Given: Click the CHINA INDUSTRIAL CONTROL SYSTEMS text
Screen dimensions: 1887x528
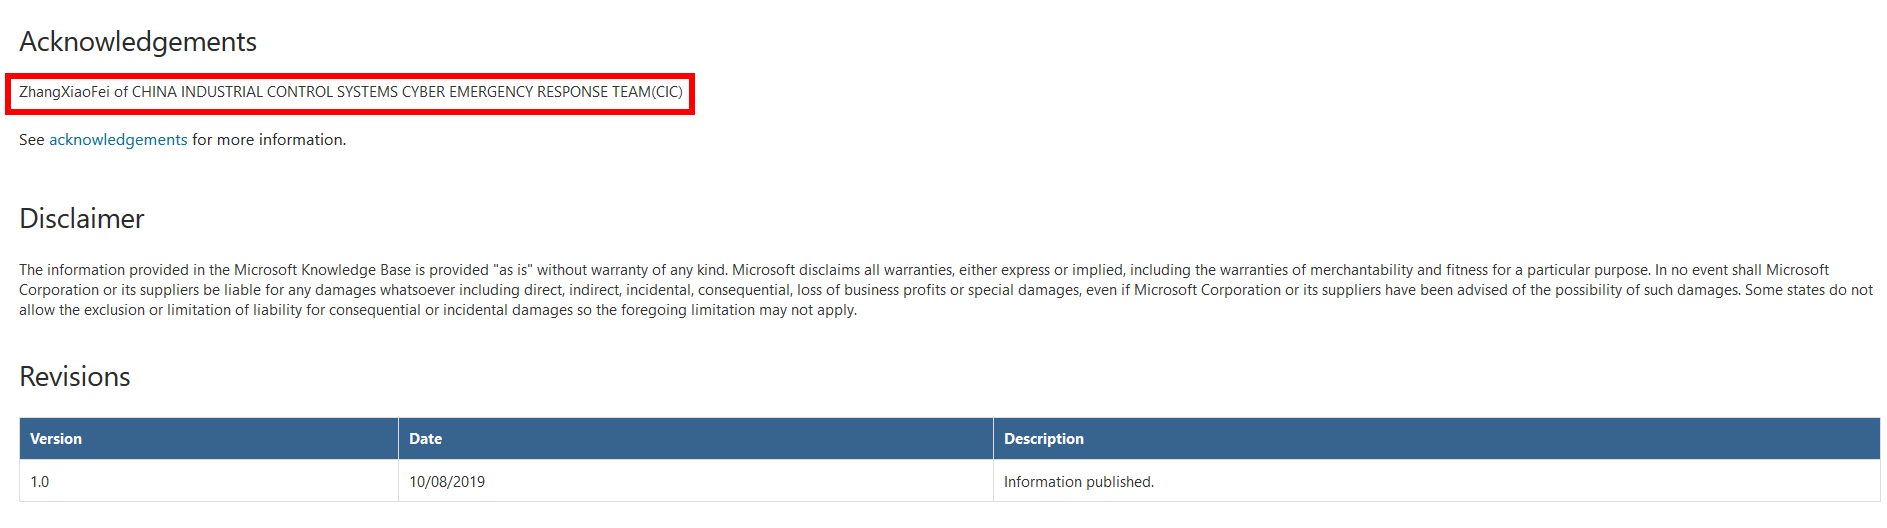Looking at the screenshot, I should point(265,92).
